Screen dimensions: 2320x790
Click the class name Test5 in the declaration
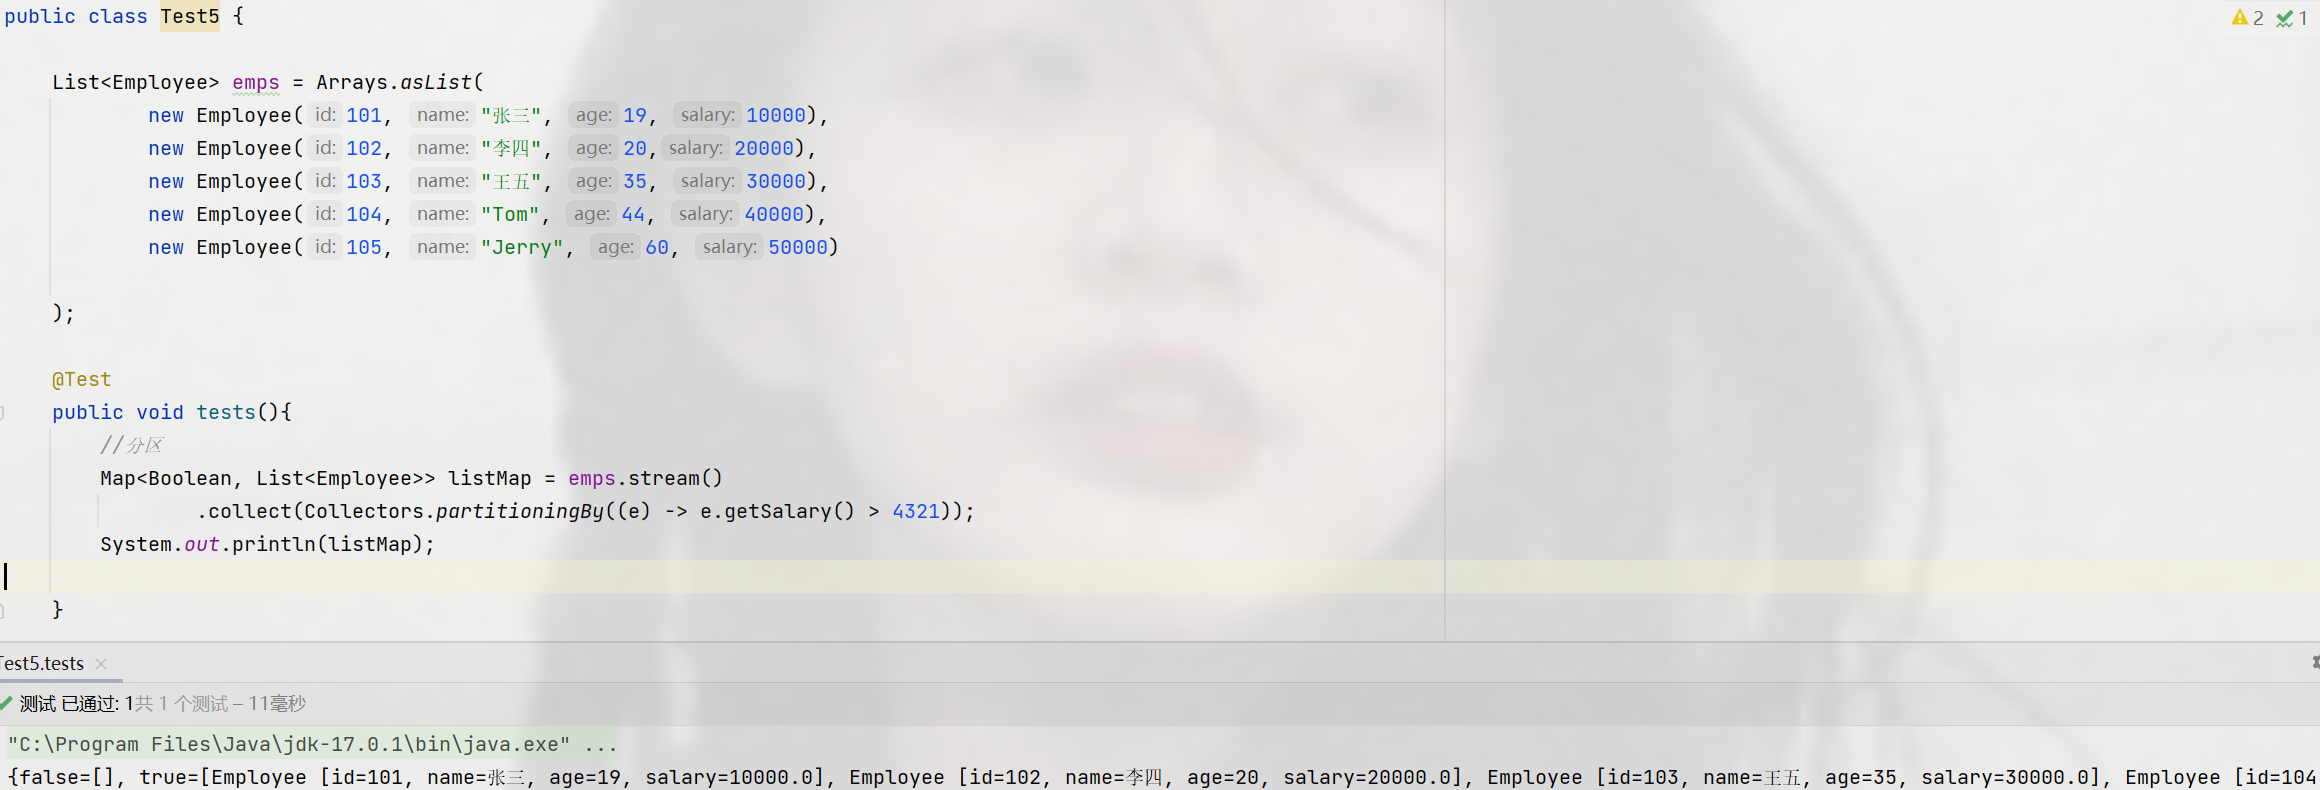click(x=190, y=16)
